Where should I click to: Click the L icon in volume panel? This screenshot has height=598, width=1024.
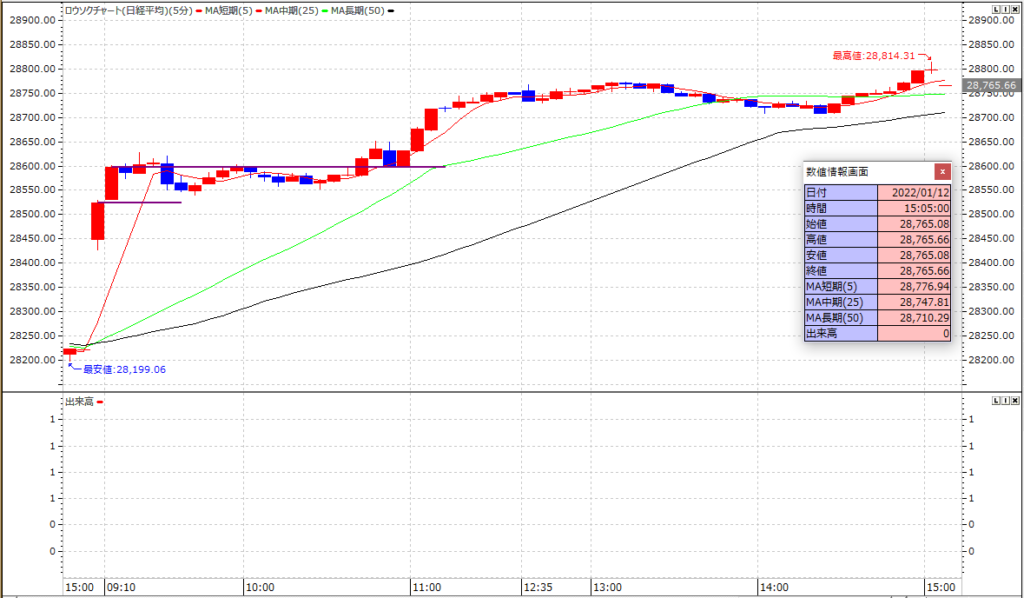[996, 400]
